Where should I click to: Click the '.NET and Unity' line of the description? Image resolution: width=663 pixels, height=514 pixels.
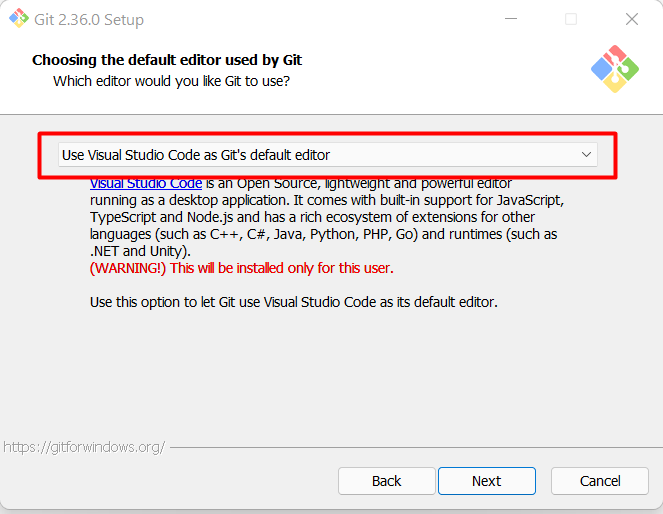(x=140, y=251)
